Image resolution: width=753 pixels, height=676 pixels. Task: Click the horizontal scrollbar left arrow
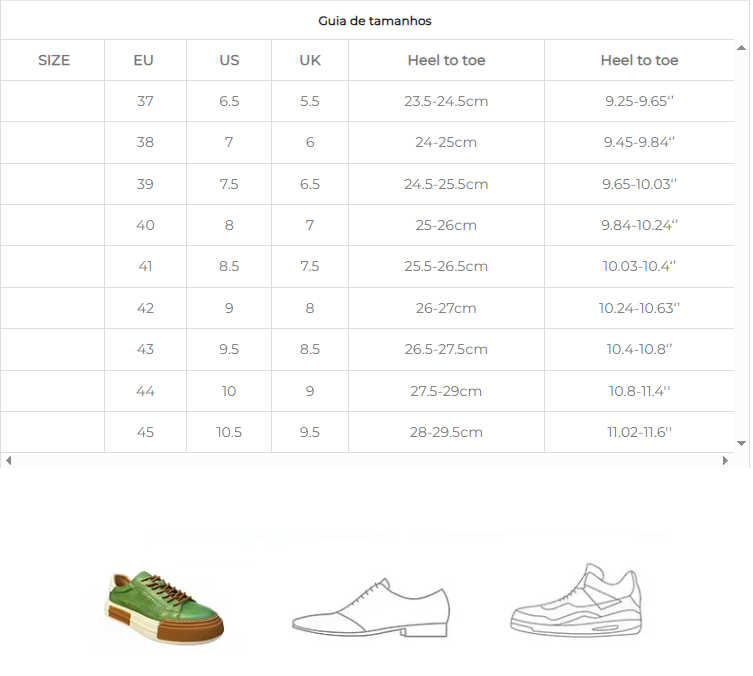click(8, 461)
